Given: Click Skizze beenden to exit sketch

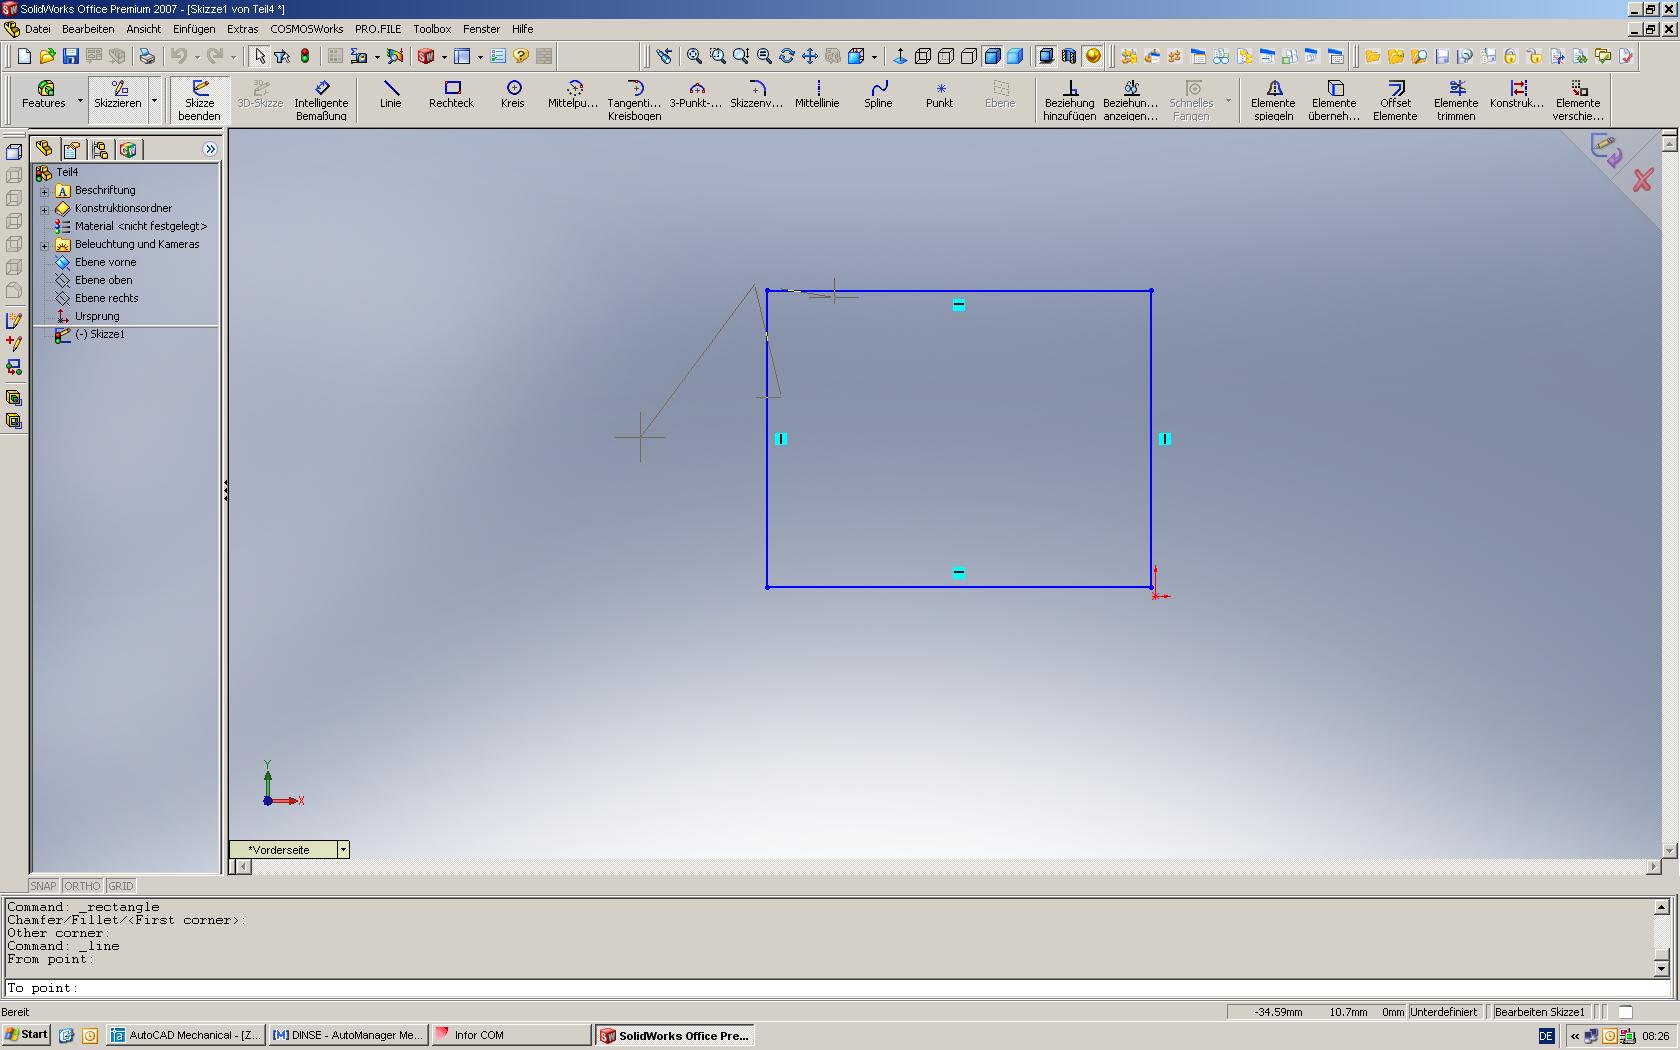Looking at the screenshot, I should click(x=199, y=100).
